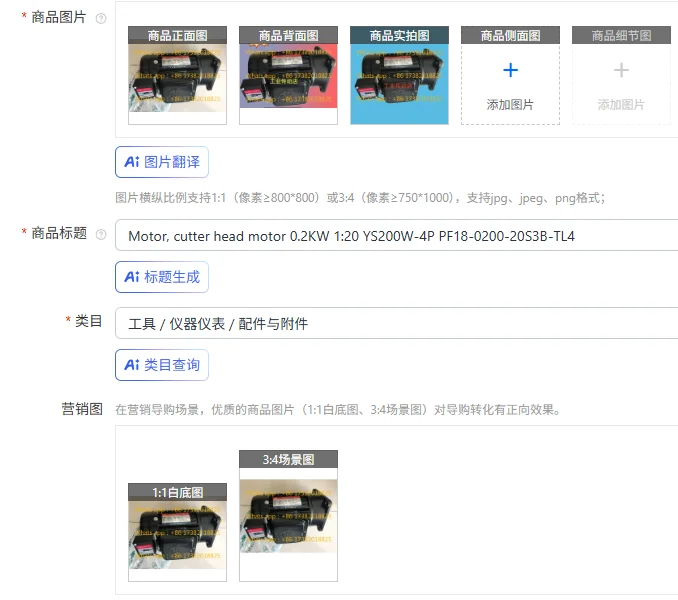
Task: Click the grey plus in 商品细节图 slot
Action: [621, 70]
